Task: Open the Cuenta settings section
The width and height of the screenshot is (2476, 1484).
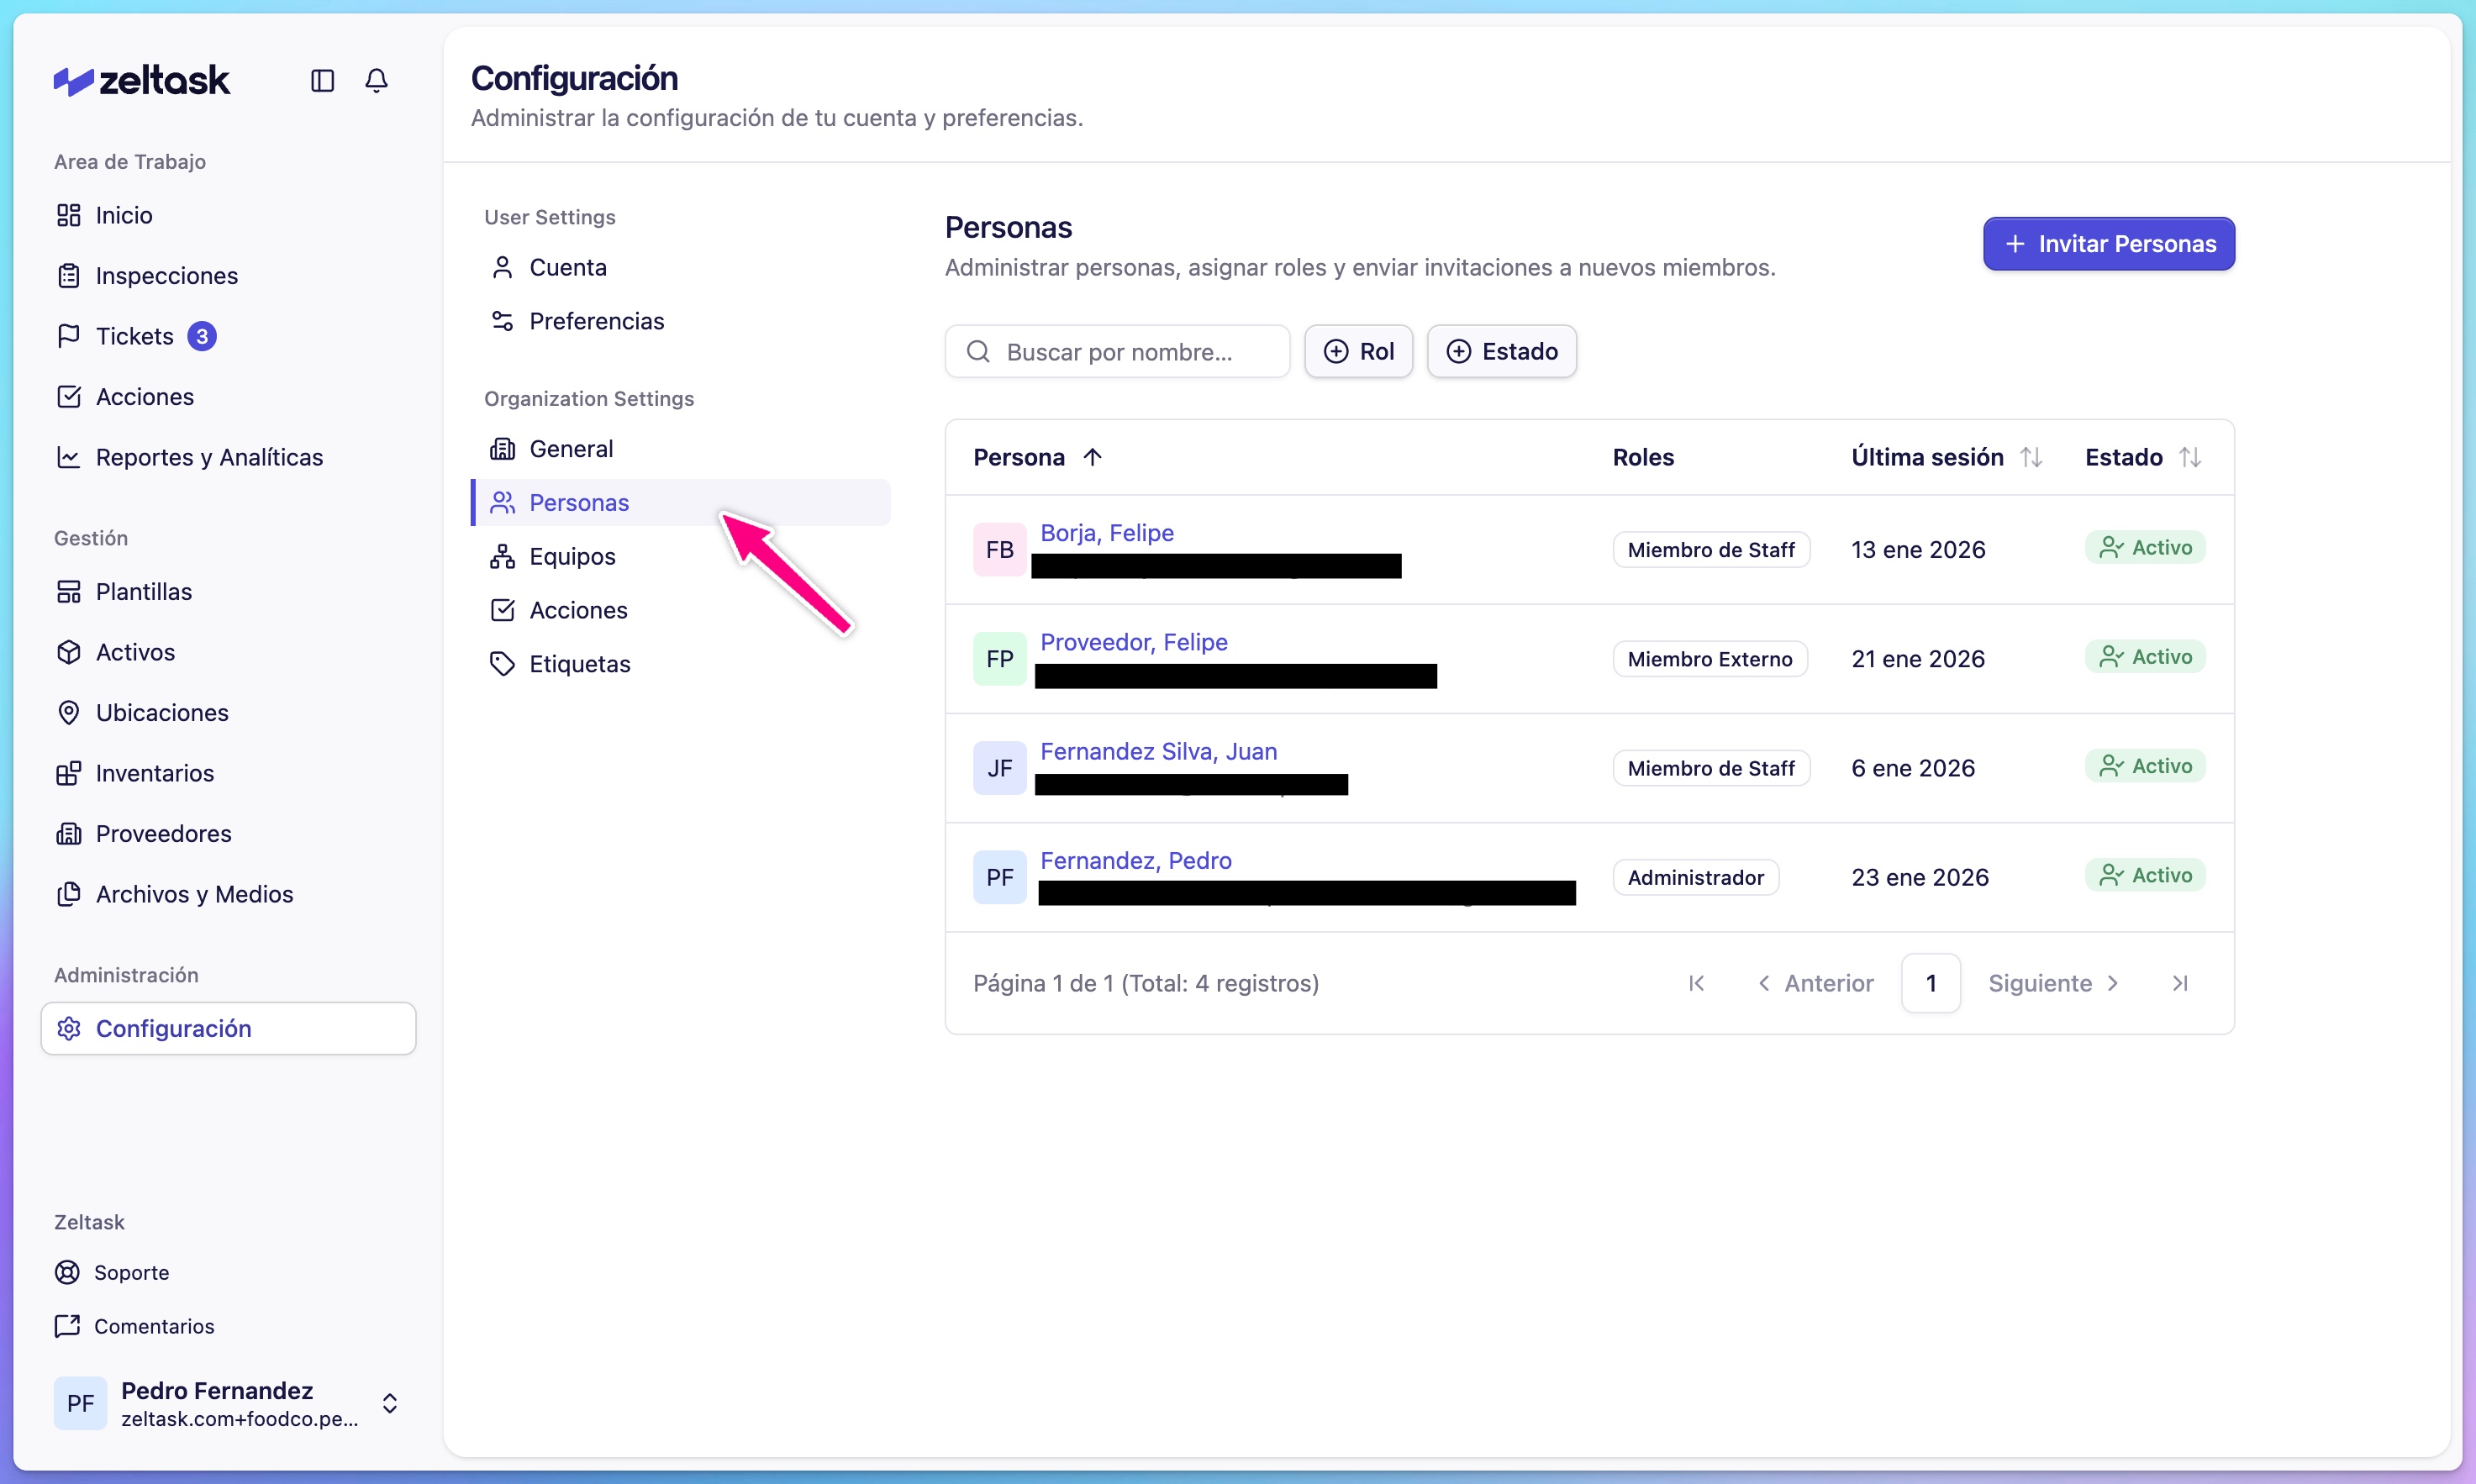Action: pyautogui.click(x=567, y=266)
